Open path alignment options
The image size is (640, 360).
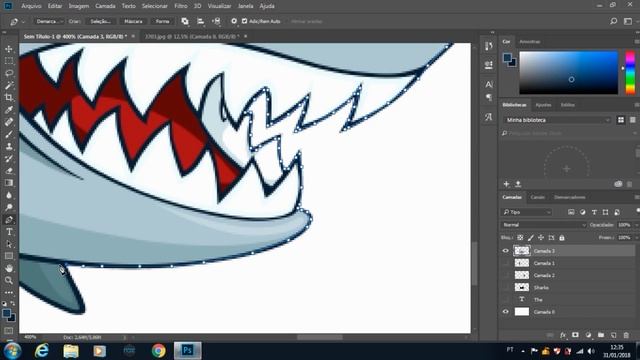(x=200, y=21)
